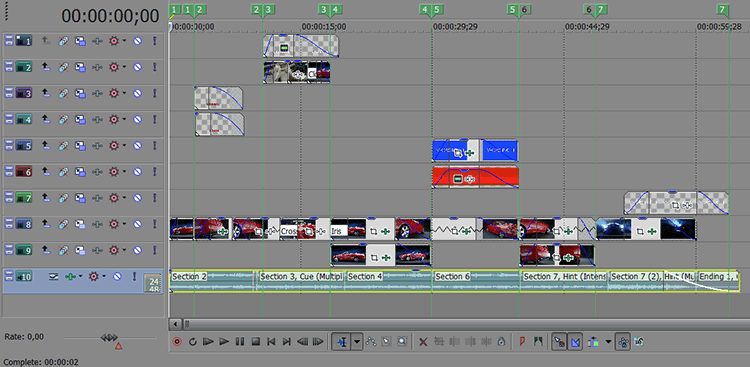Click the Play button

click(x=224, y=342)
